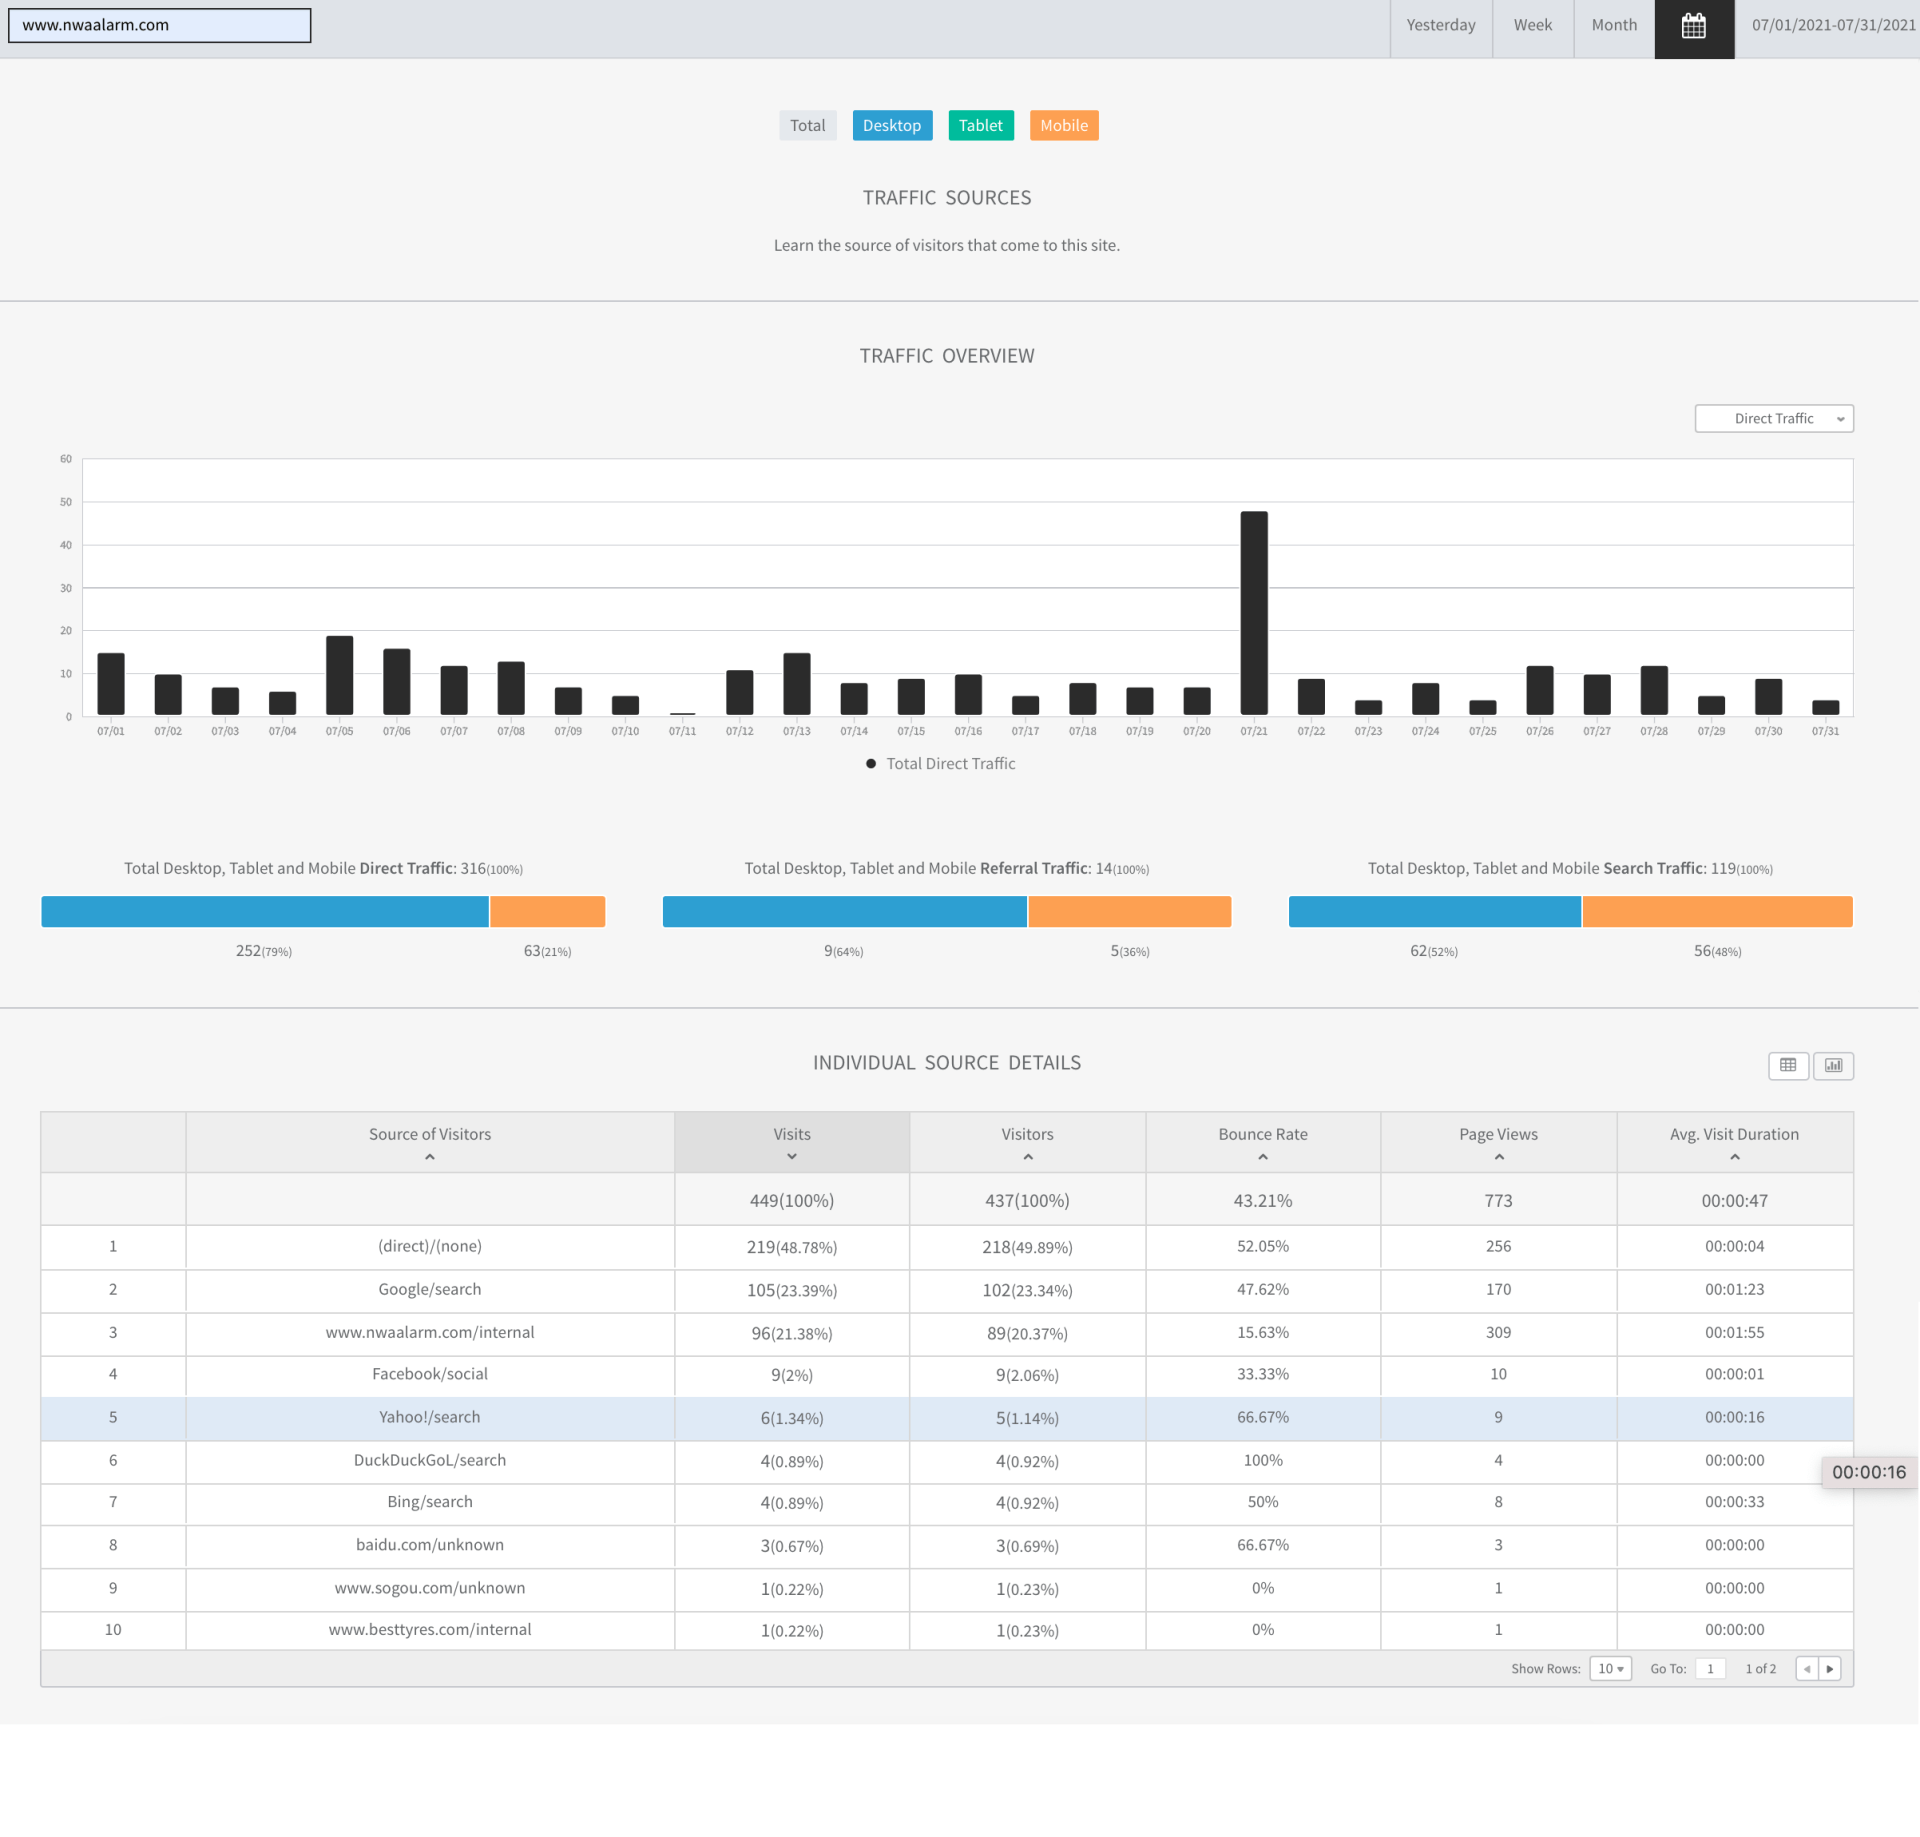Click the orange mobile Direct Traffic bar

point(547,911)
